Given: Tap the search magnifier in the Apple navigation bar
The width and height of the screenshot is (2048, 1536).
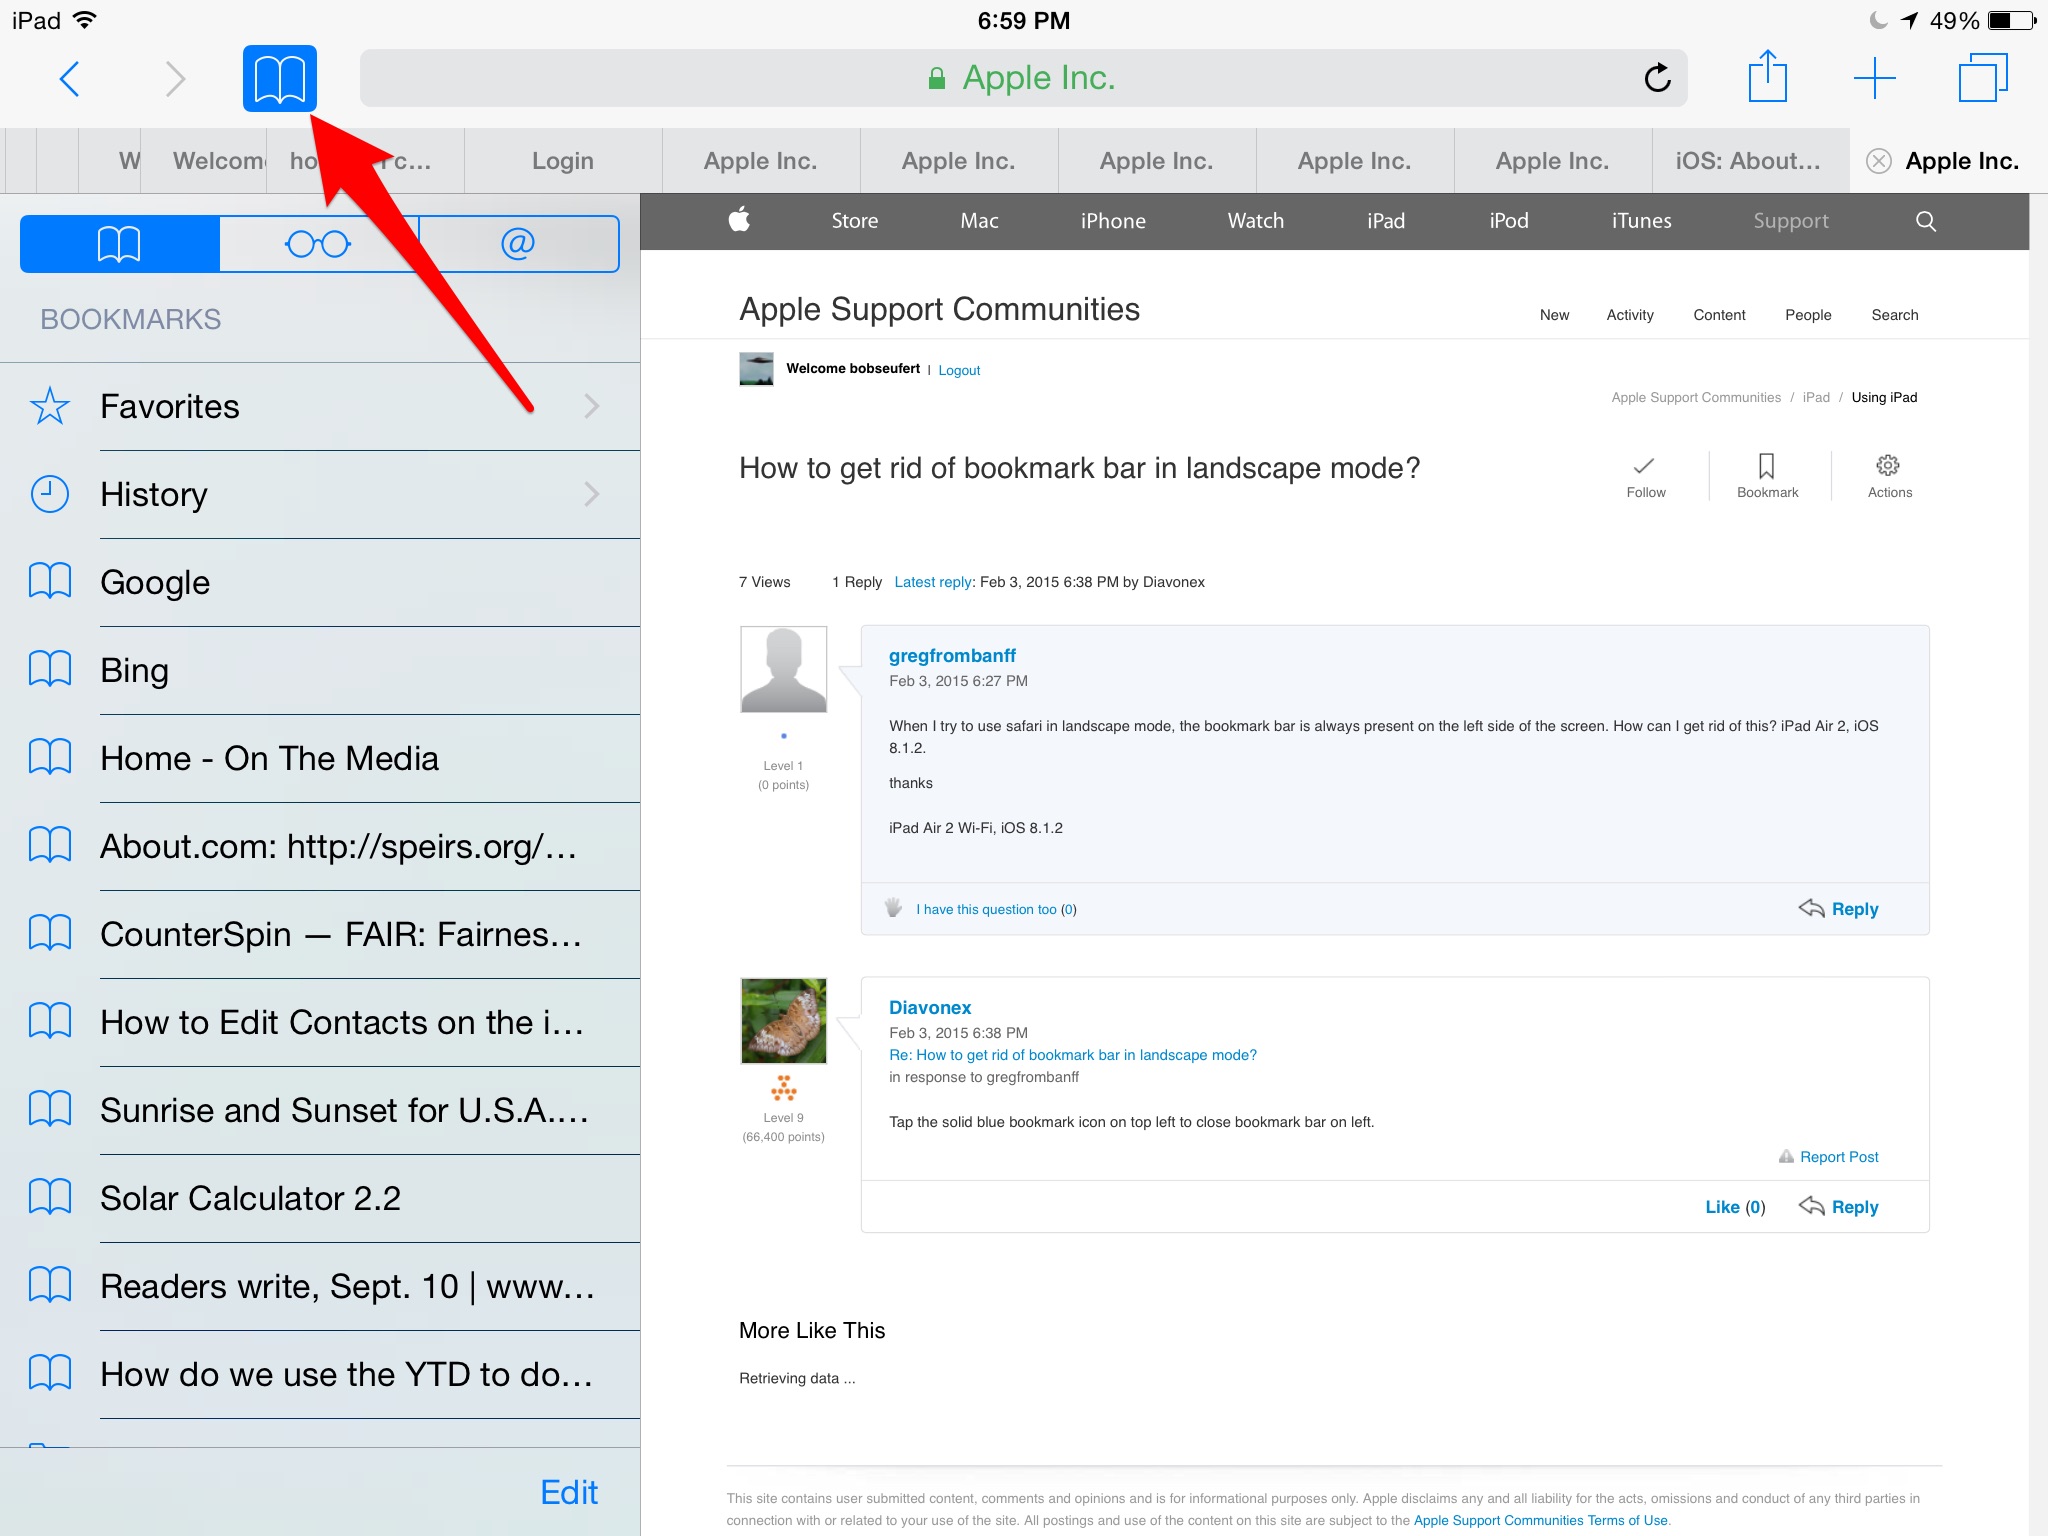Looking at the screenshot, I should click(1925, 221).
